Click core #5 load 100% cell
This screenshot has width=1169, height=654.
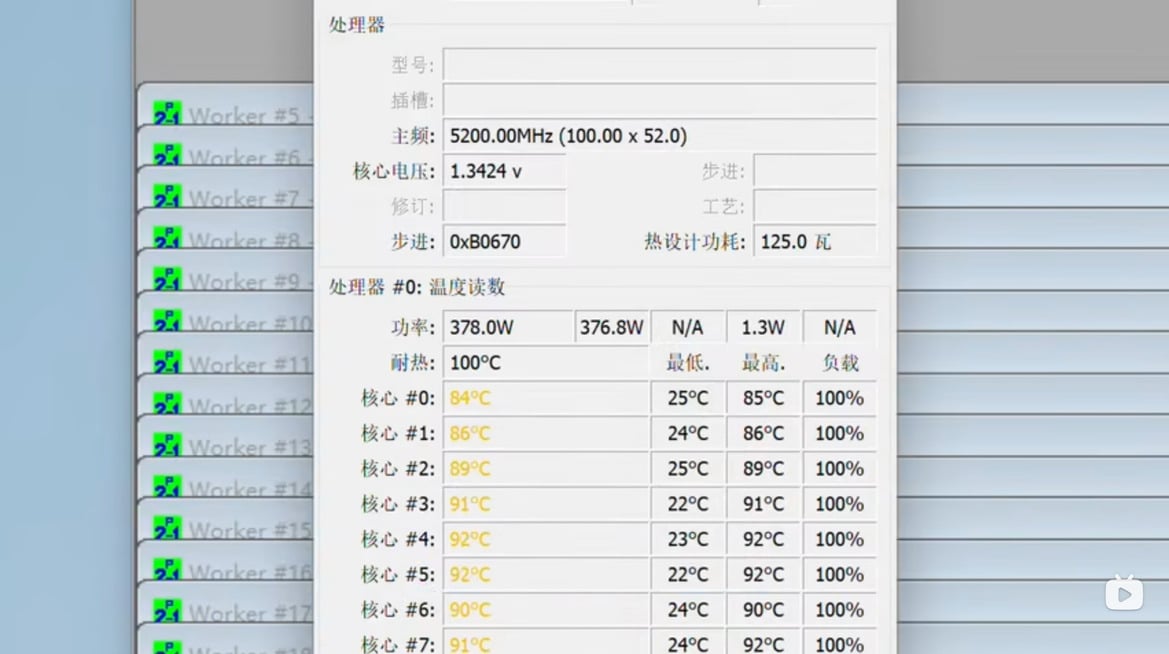point(839,574)
